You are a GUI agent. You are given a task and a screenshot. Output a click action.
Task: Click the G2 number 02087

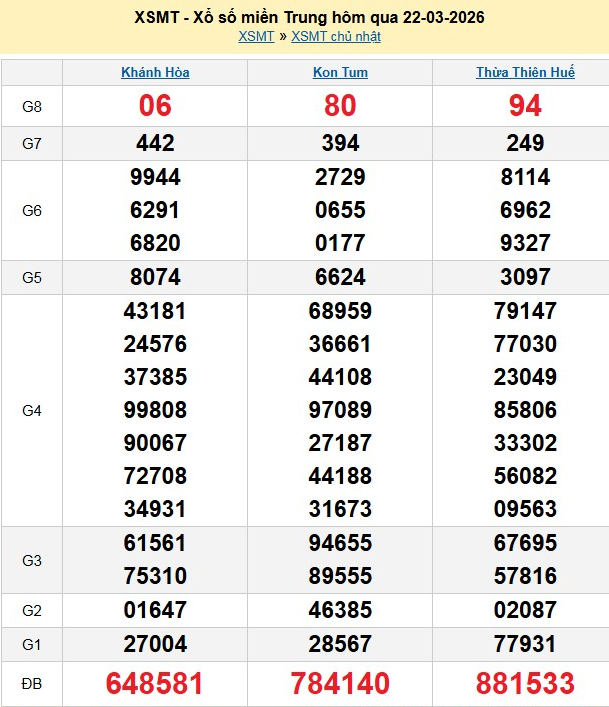(x=525, y=610)
